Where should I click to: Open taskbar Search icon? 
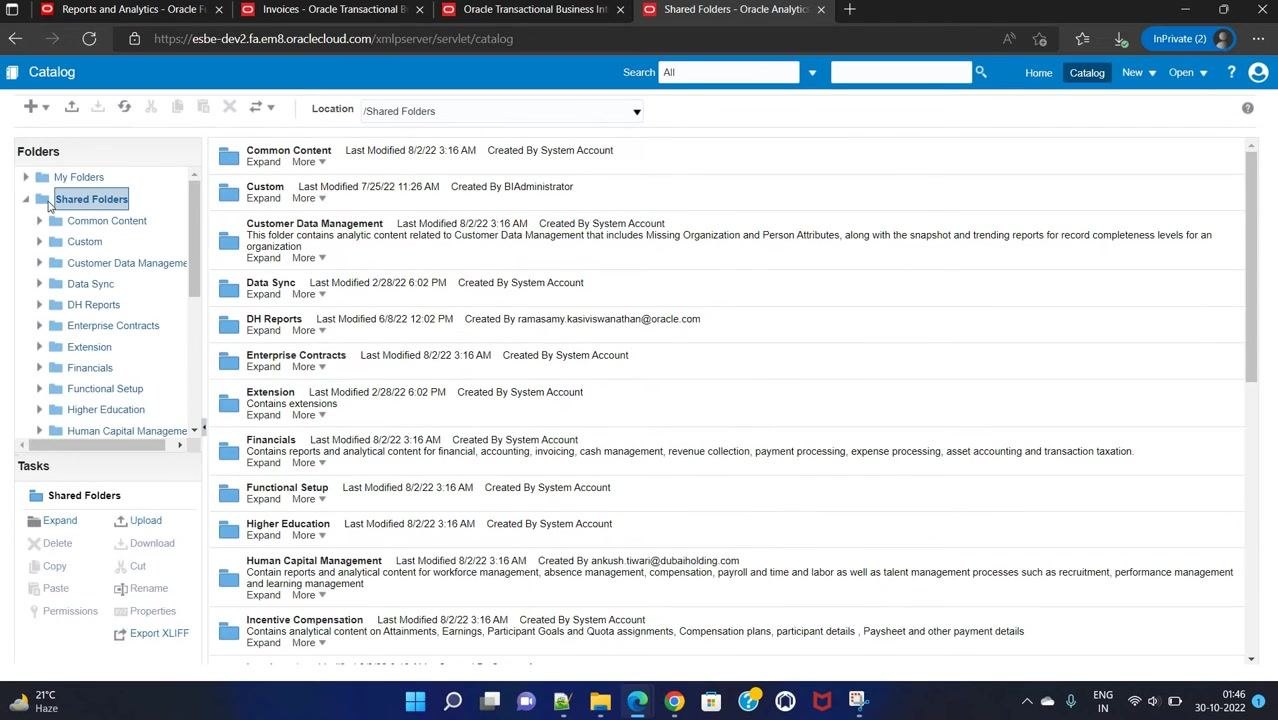[452, 701]
